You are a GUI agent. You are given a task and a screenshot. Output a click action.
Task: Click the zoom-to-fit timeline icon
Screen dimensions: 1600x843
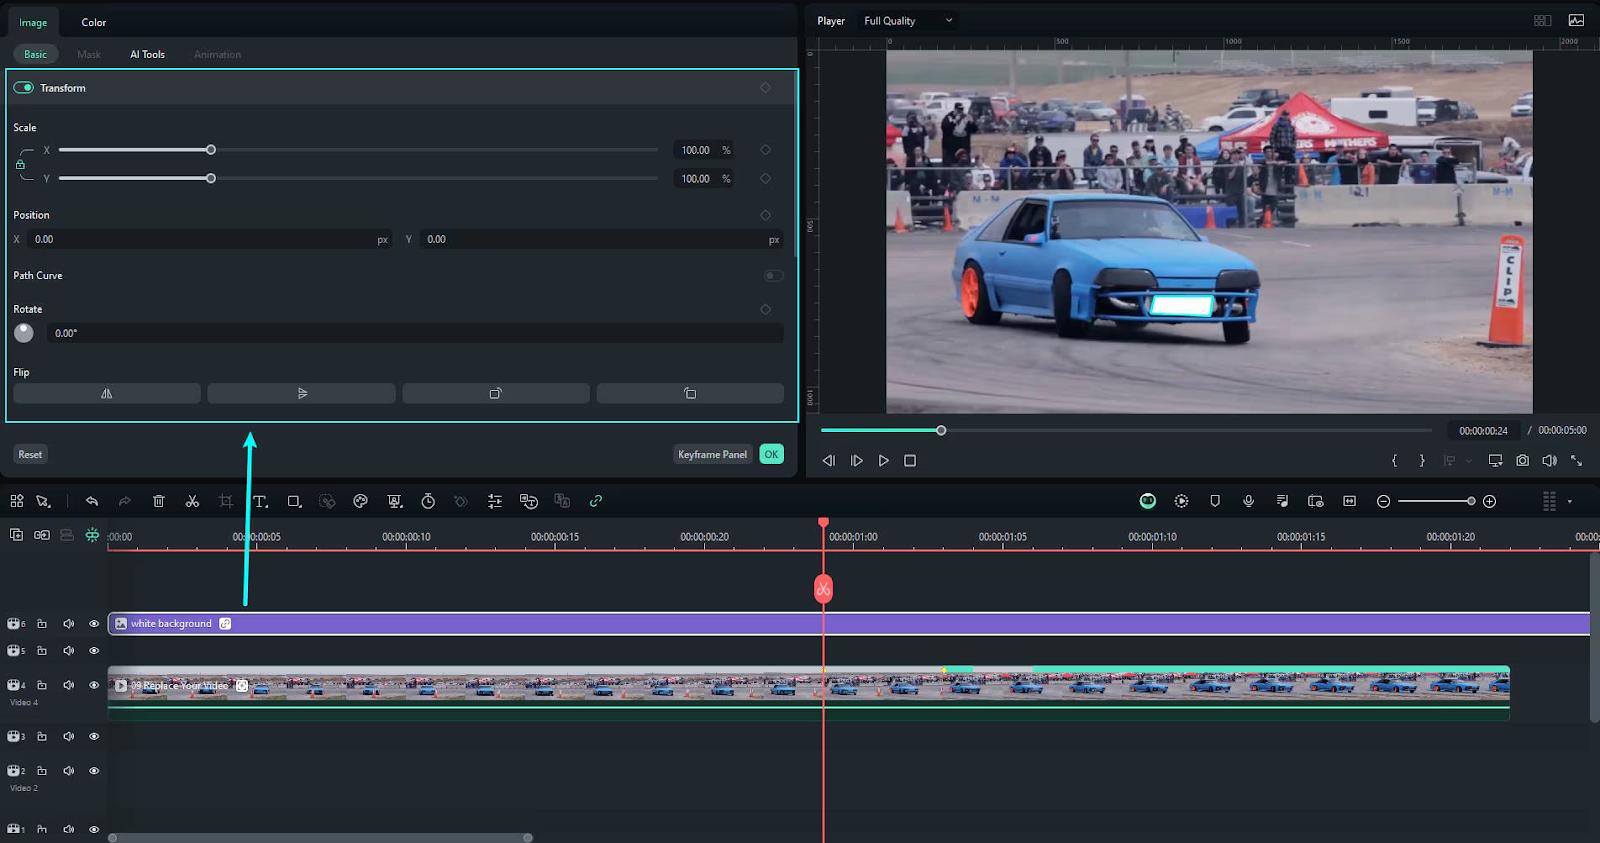click(x=1350, y=501)
